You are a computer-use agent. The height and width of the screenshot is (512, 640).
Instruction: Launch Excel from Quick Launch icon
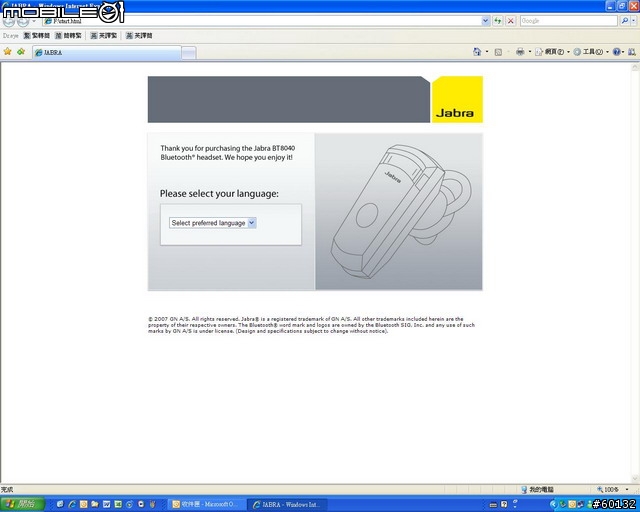coord(118,505)
